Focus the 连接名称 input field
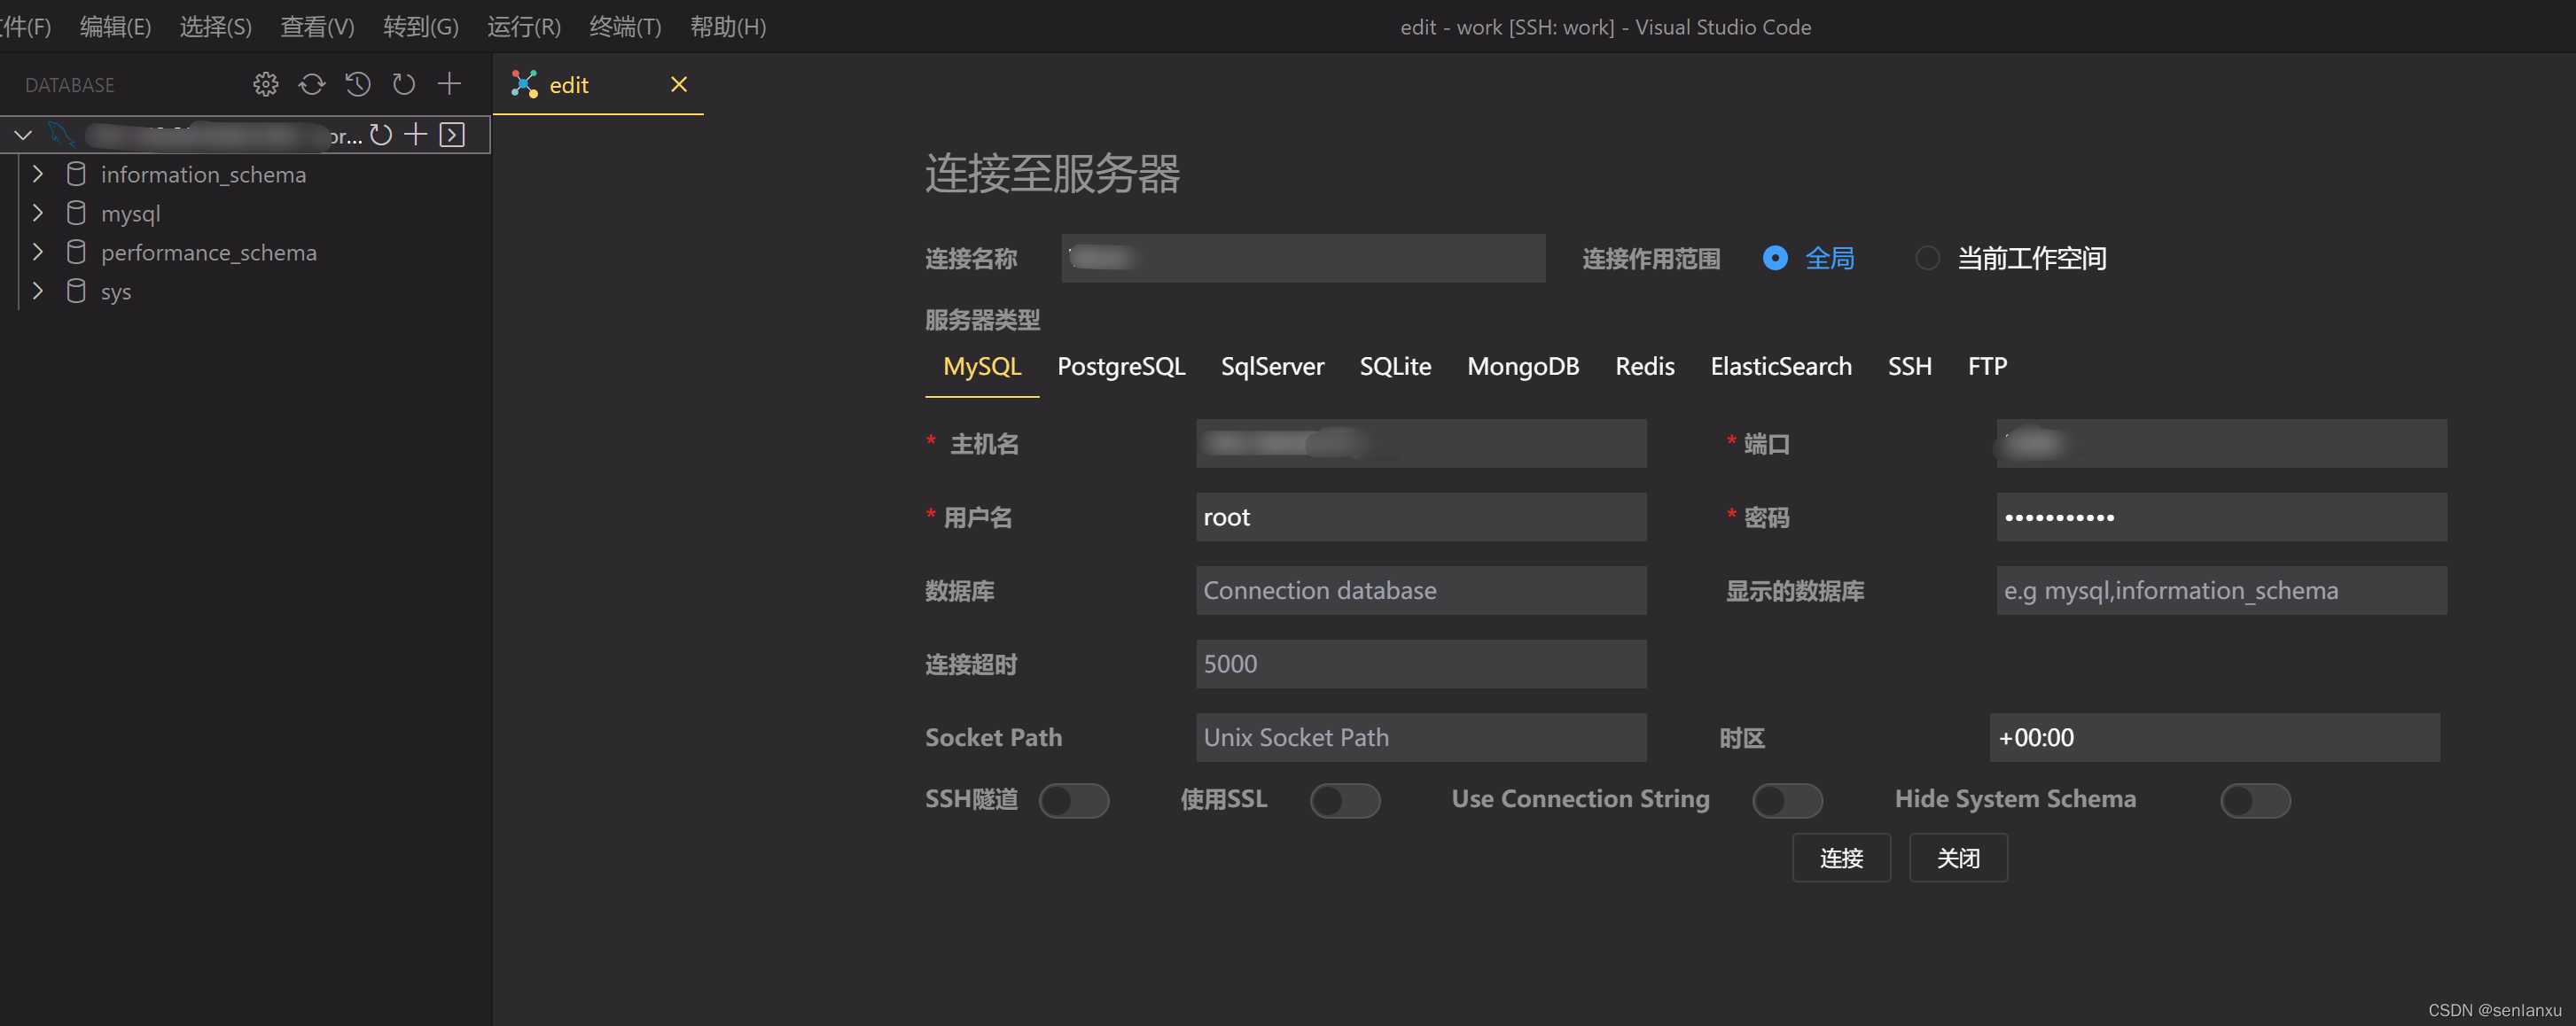This screenshot has width=2576, height=1026. [1303, 259]
